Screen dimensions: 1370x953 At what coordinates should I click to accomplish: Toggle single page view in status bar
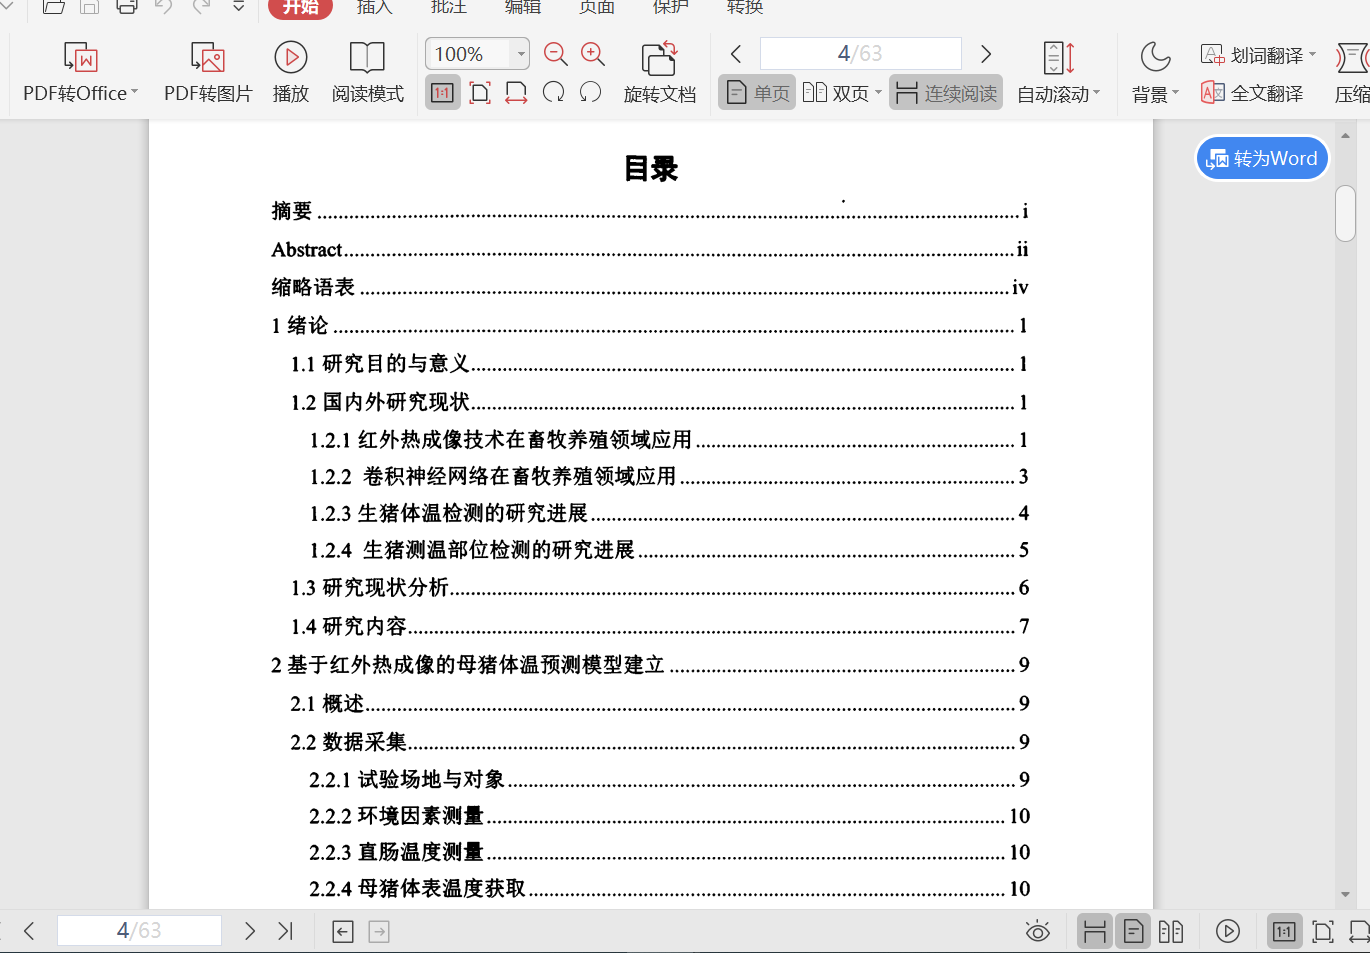[1134, 932]
